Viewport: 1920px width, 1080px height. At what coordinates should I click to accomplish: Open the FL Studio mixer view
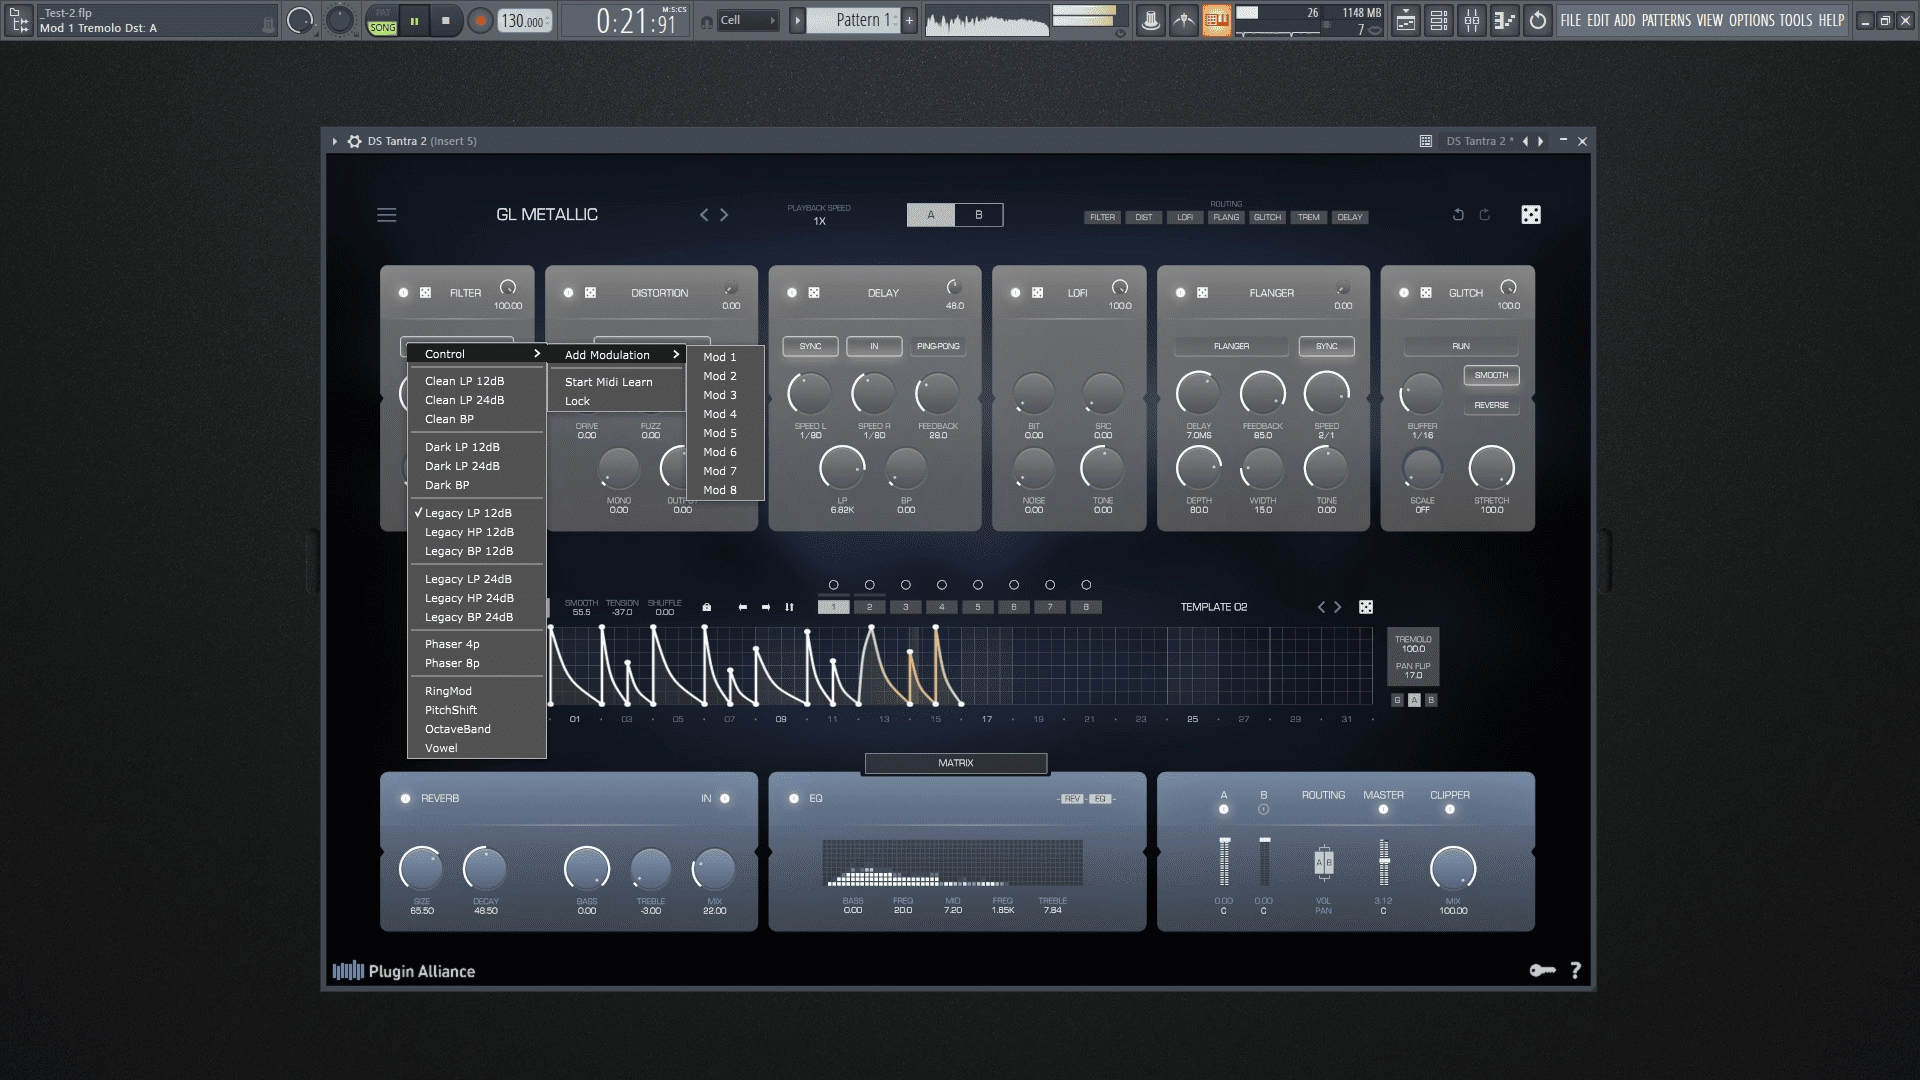pyautogui.click(x=1472, y=20)
